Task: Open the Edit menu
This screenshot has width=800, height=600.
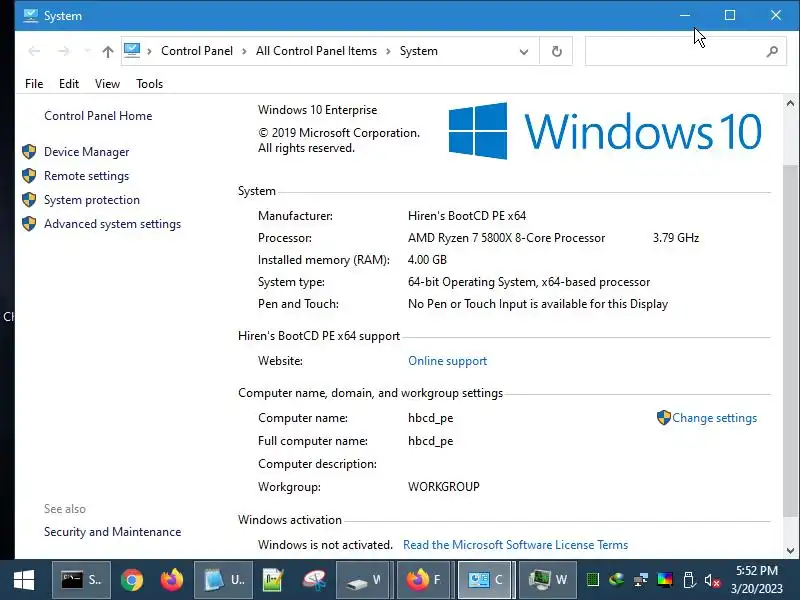Action: 69,84
